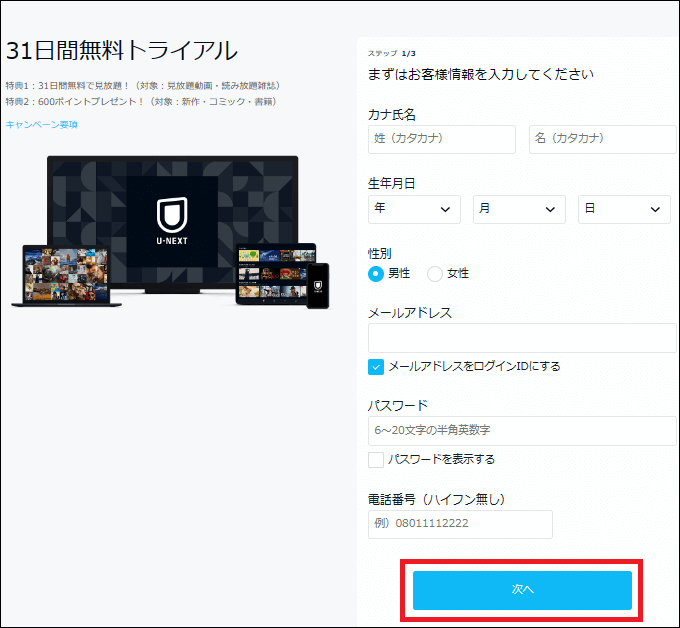Select the 女性 radio button
This screenshot has width=680, height=628.
[435, 273]
